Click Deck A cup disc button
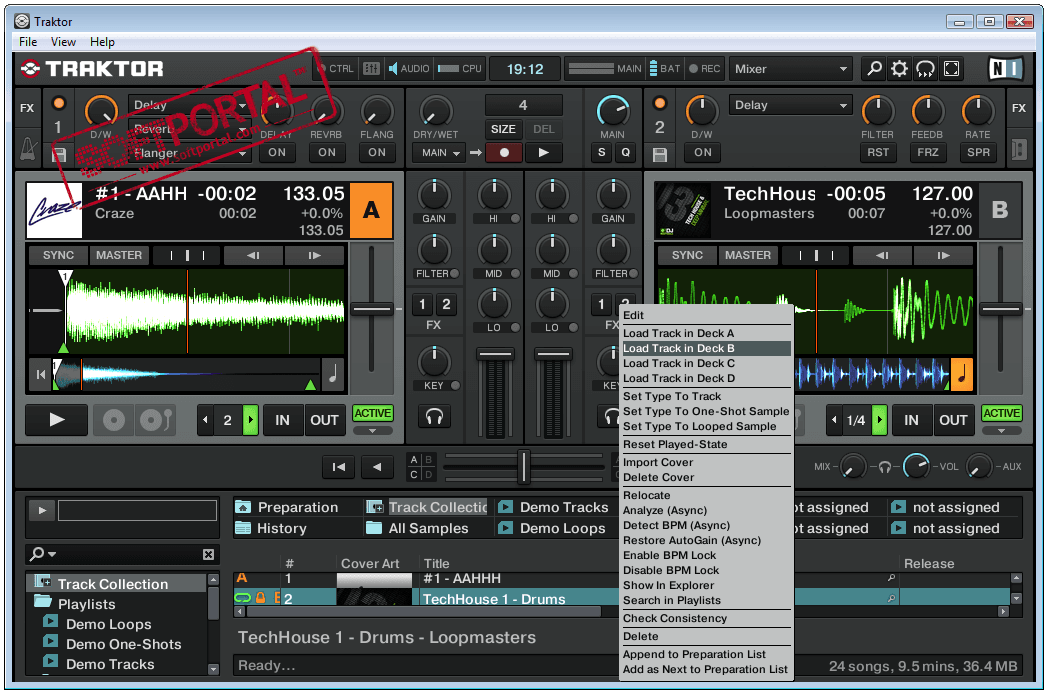 point(155,420)
